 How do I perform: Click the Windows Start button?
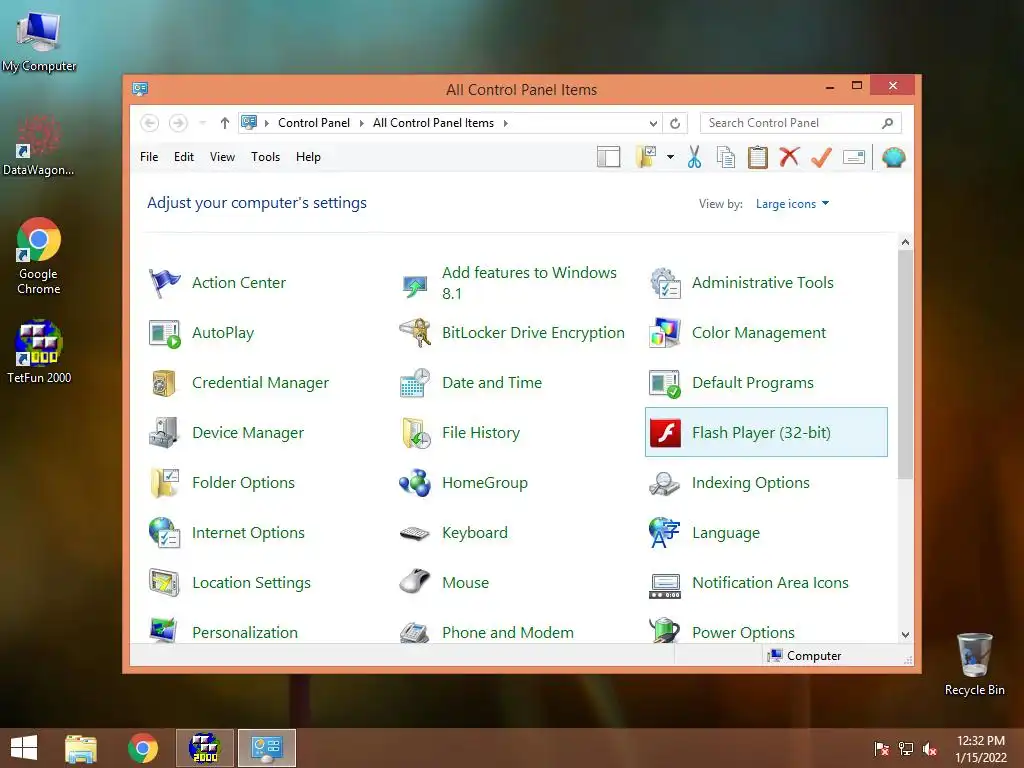pyautogui.click(x=24, y=748)
